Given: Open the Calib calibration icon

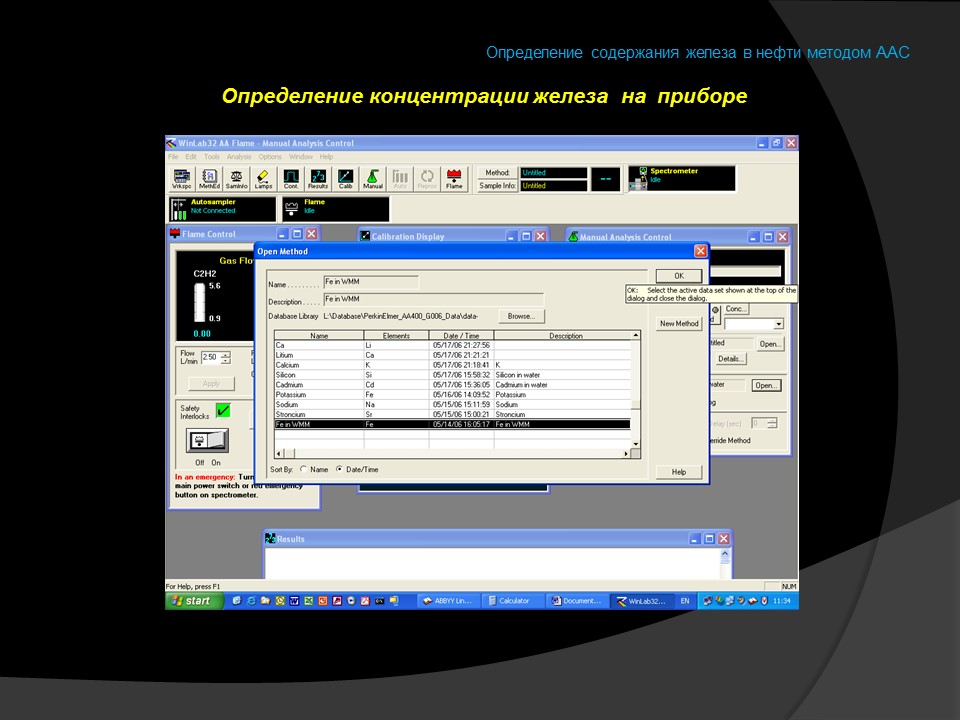Looking at the screenshot, I should click(x=345, y=179).
